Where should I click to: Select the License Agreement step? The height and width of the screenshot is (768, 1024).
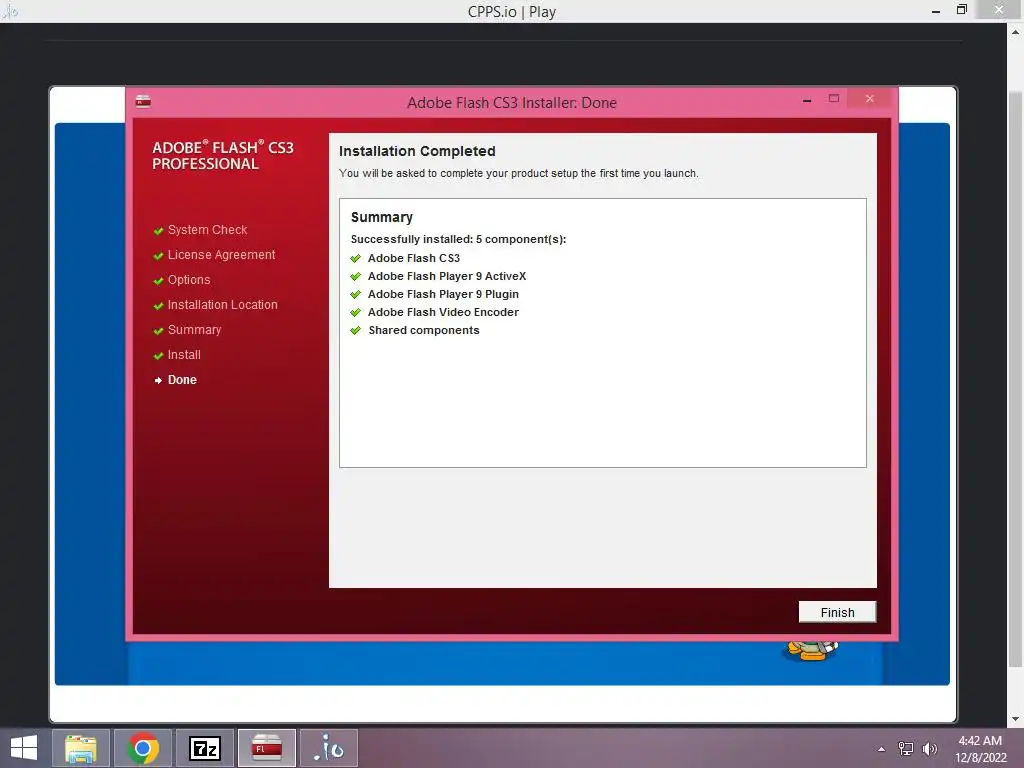point(221,255)
